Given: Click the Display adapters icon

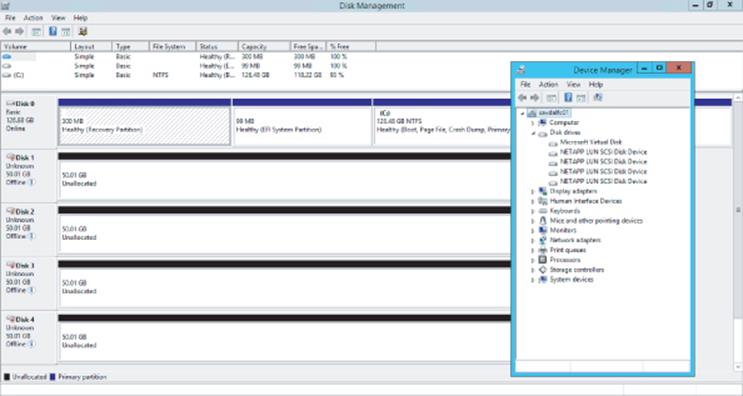Looking at the screenshot, I should point(543,191).
